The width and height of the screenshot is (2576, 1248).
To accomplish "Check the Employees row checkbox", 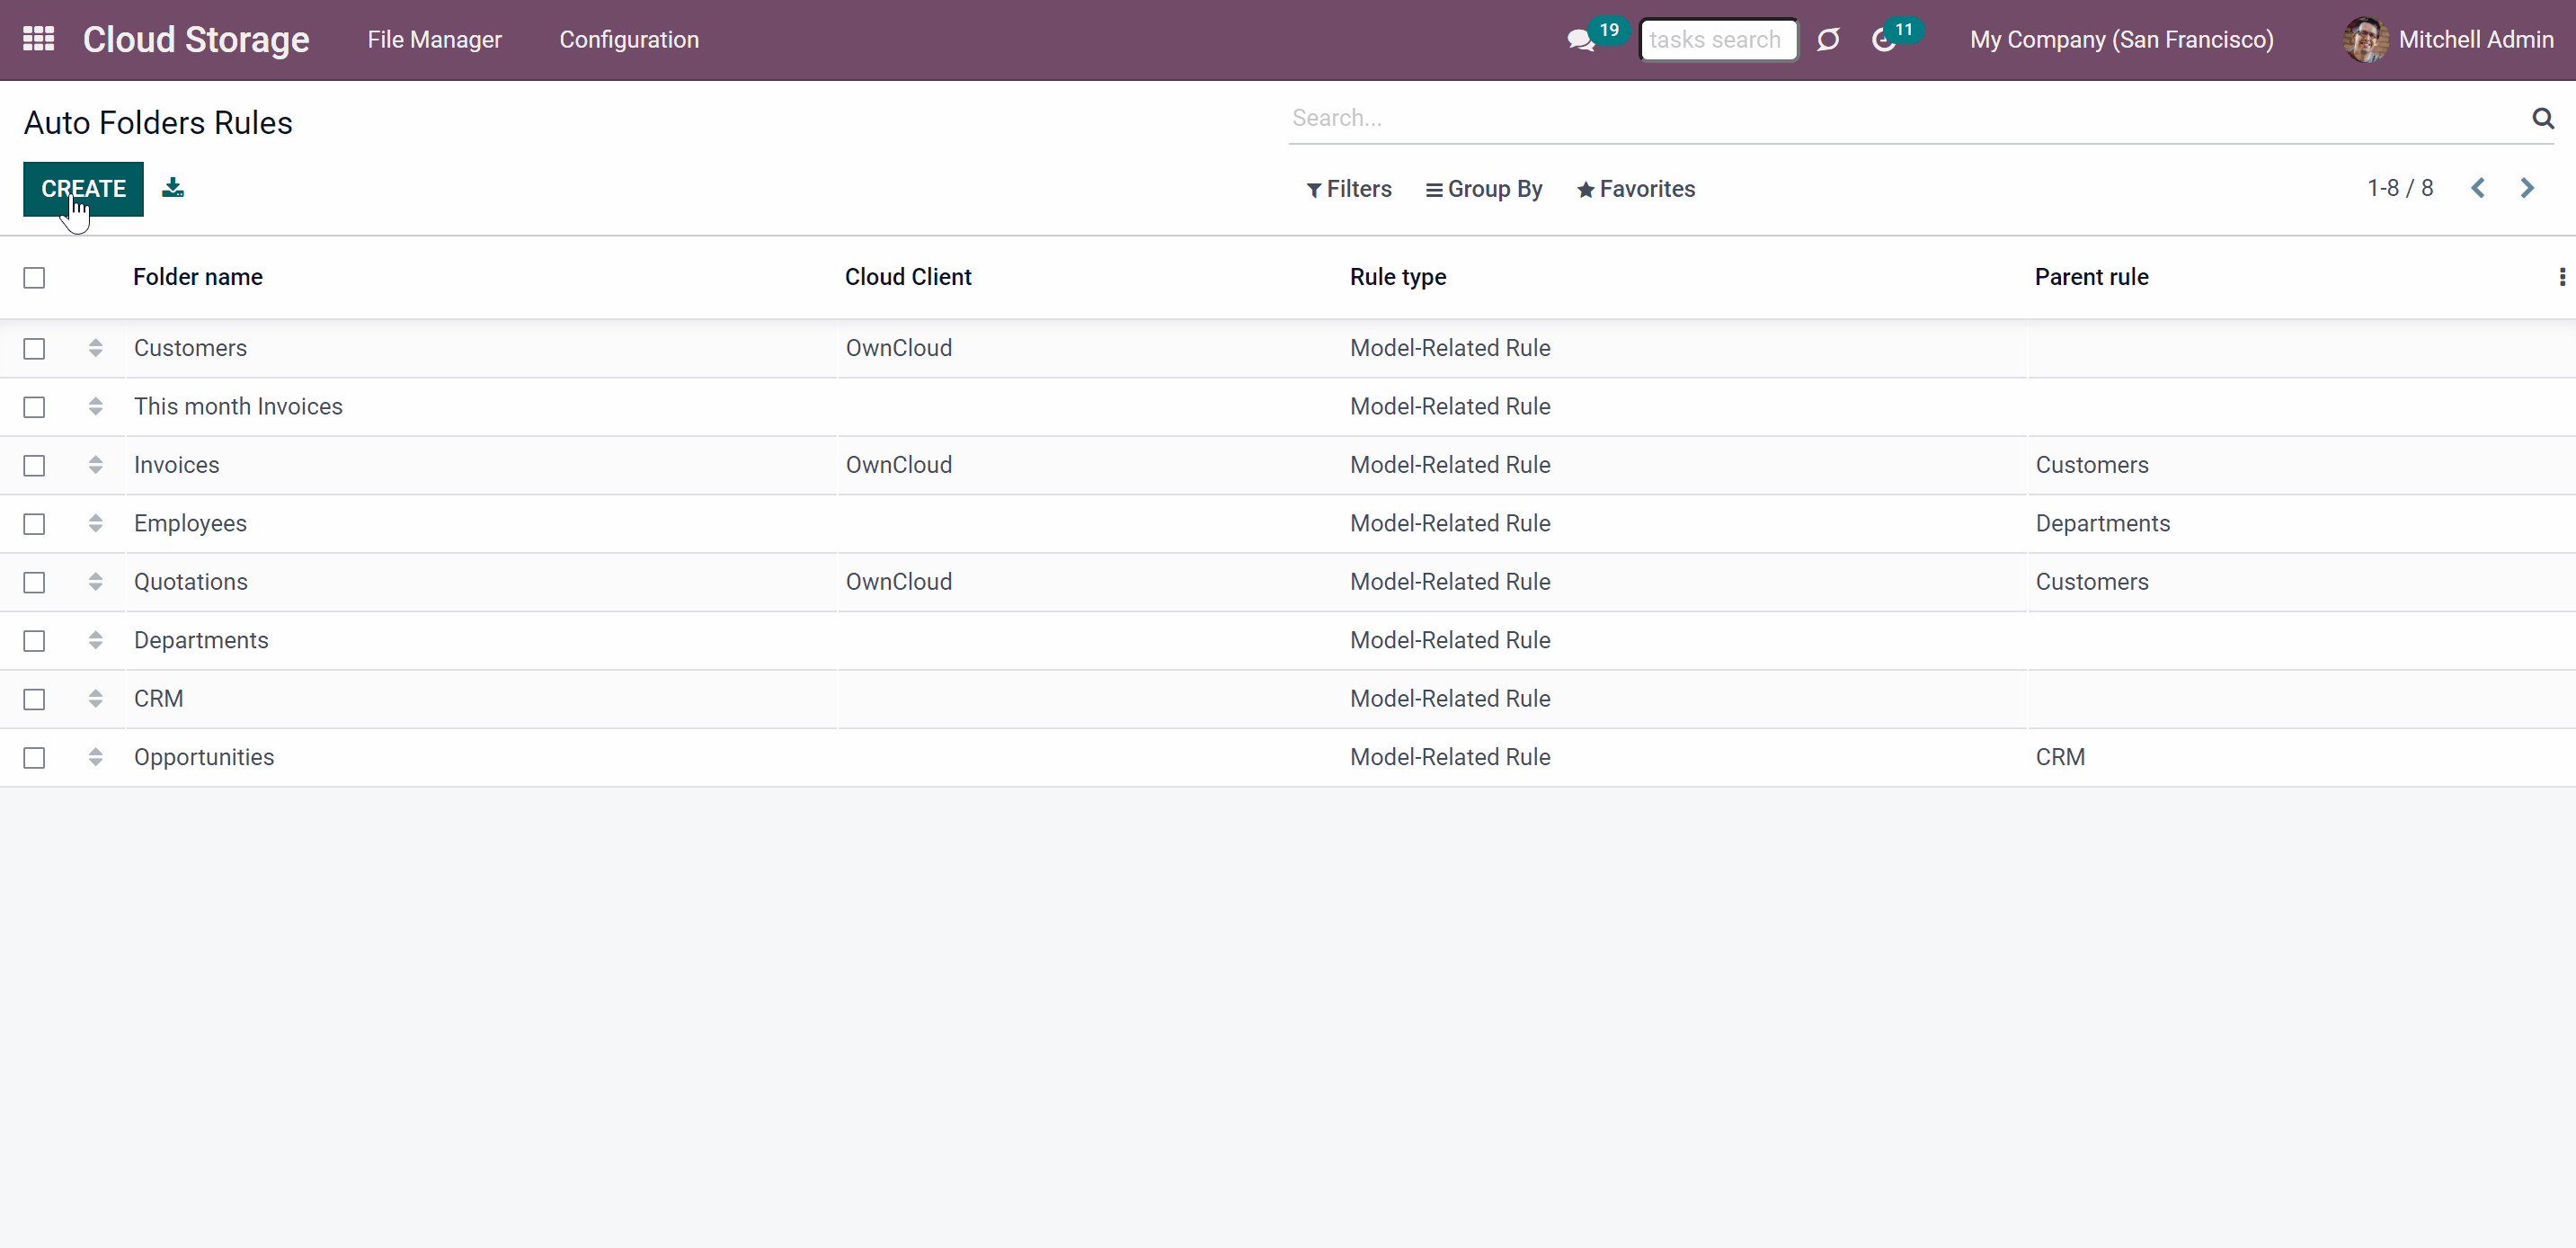I will pyautogui.click(x=34, y=524).
